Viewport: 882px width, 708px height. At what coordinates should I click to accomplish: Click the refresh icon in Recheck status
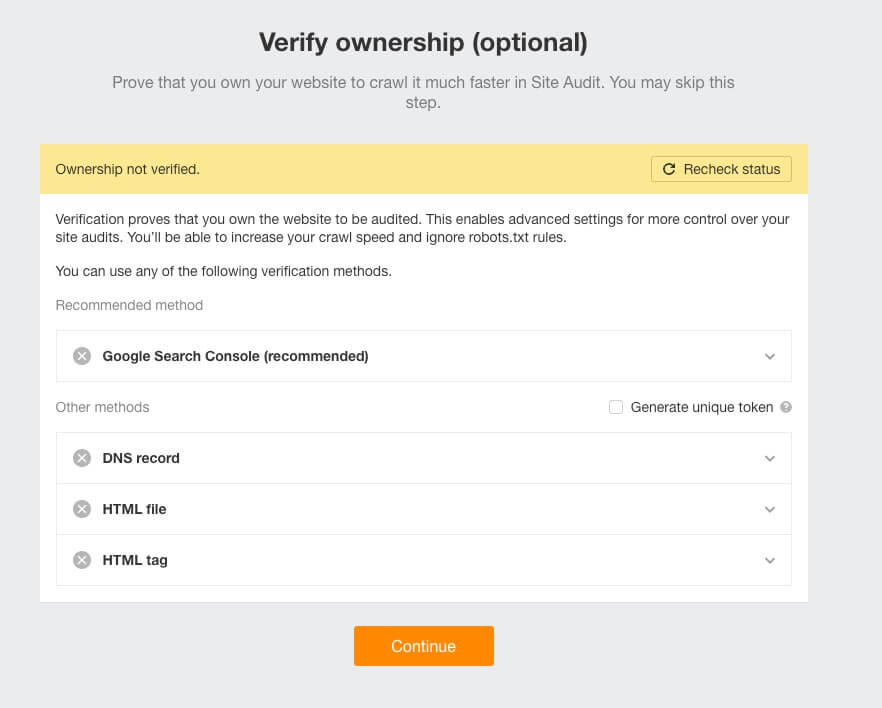(x=669, y=169)
